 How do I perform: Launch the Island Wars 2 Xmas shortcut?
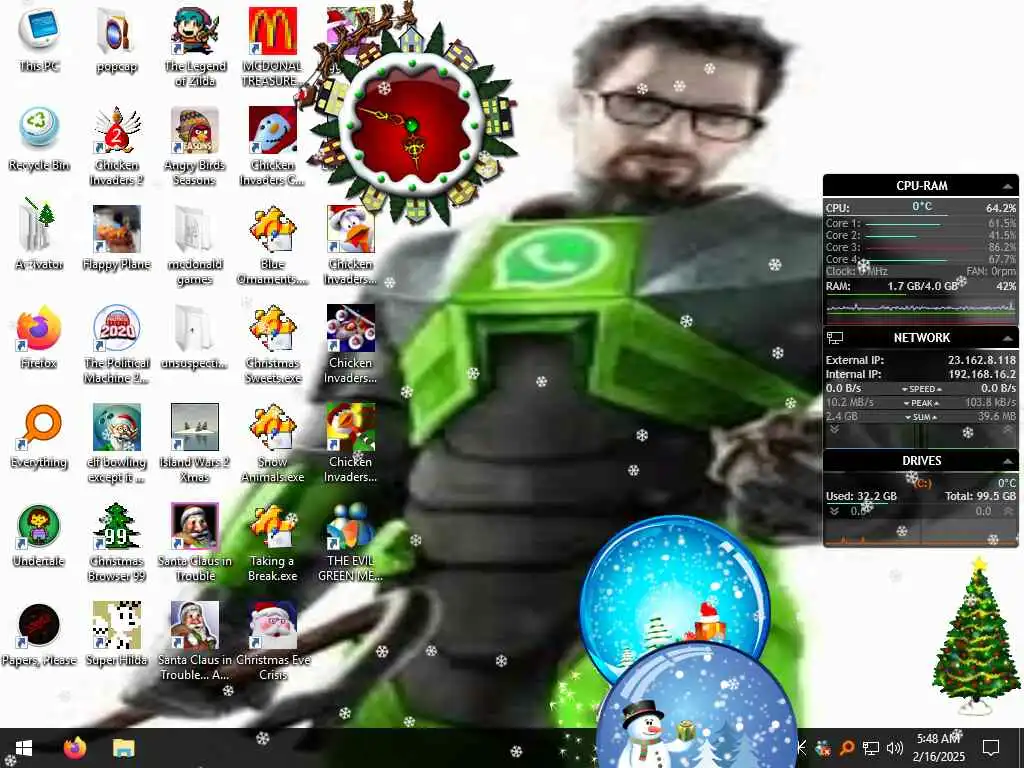point(195,443)
